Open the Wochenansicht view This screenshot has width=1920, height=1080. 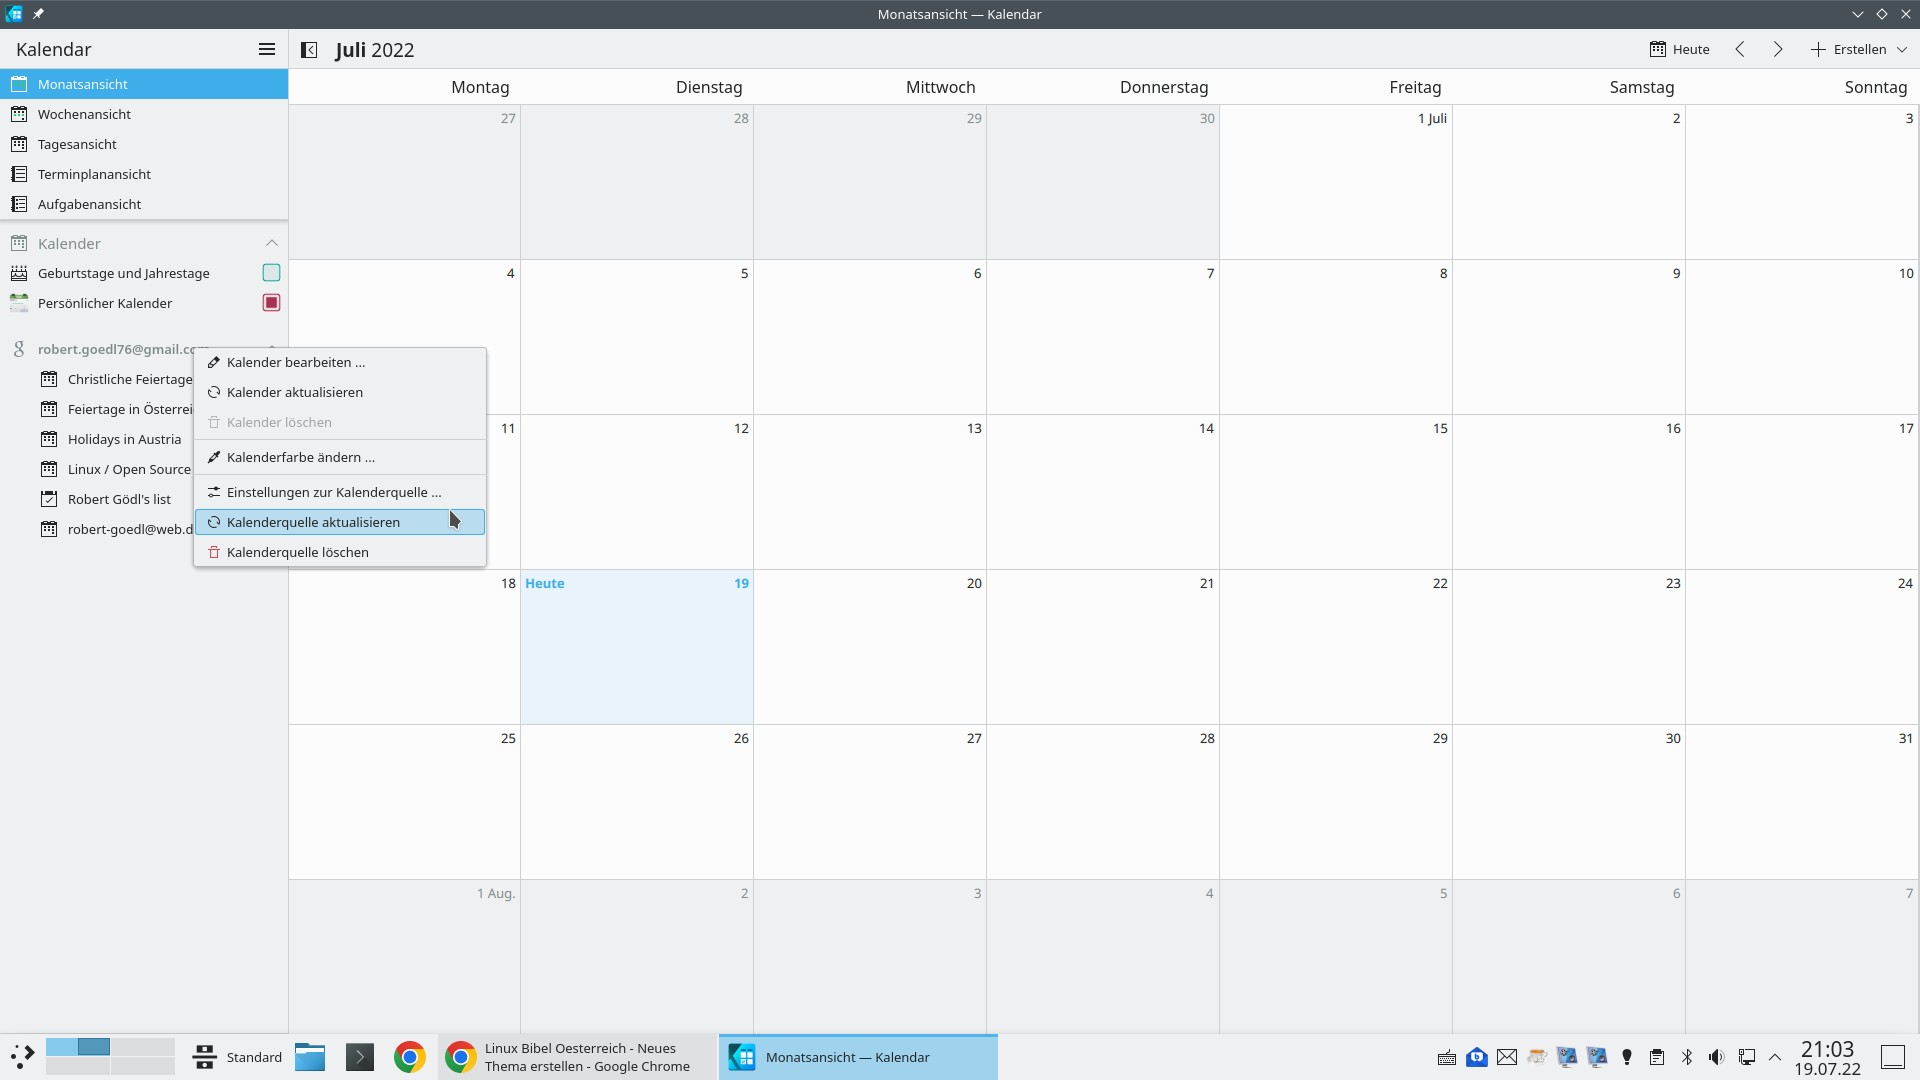pyautogui.click(x=84, y=114)
